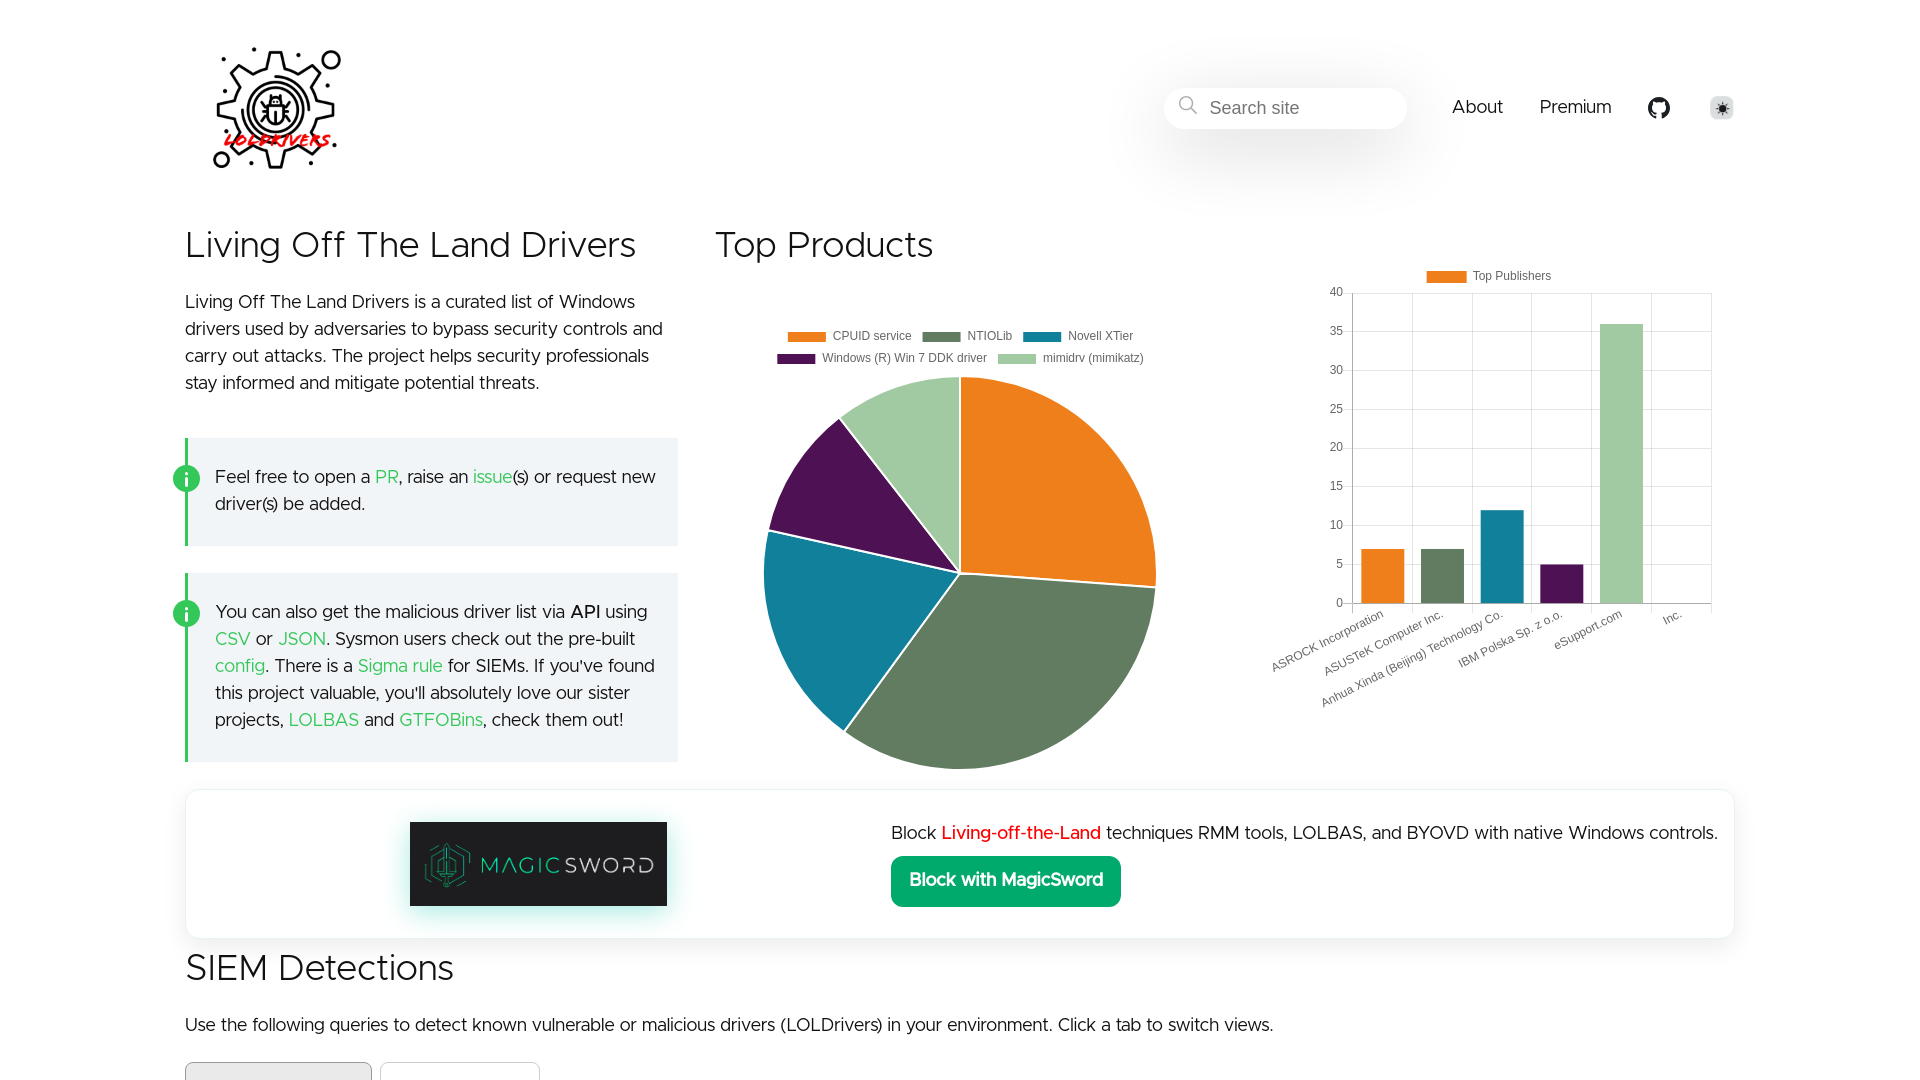Open the CSV download link

[x=232, y=639]
